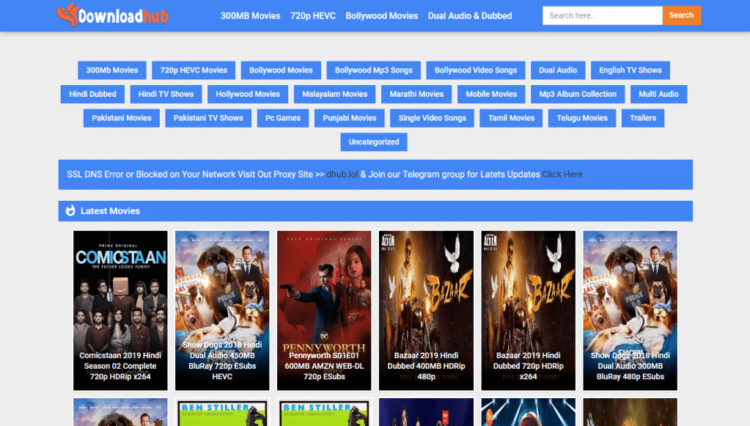Open the Pc Games category
Image resolution: width=750 pixels, height=426 pixels.
[283, 118]
